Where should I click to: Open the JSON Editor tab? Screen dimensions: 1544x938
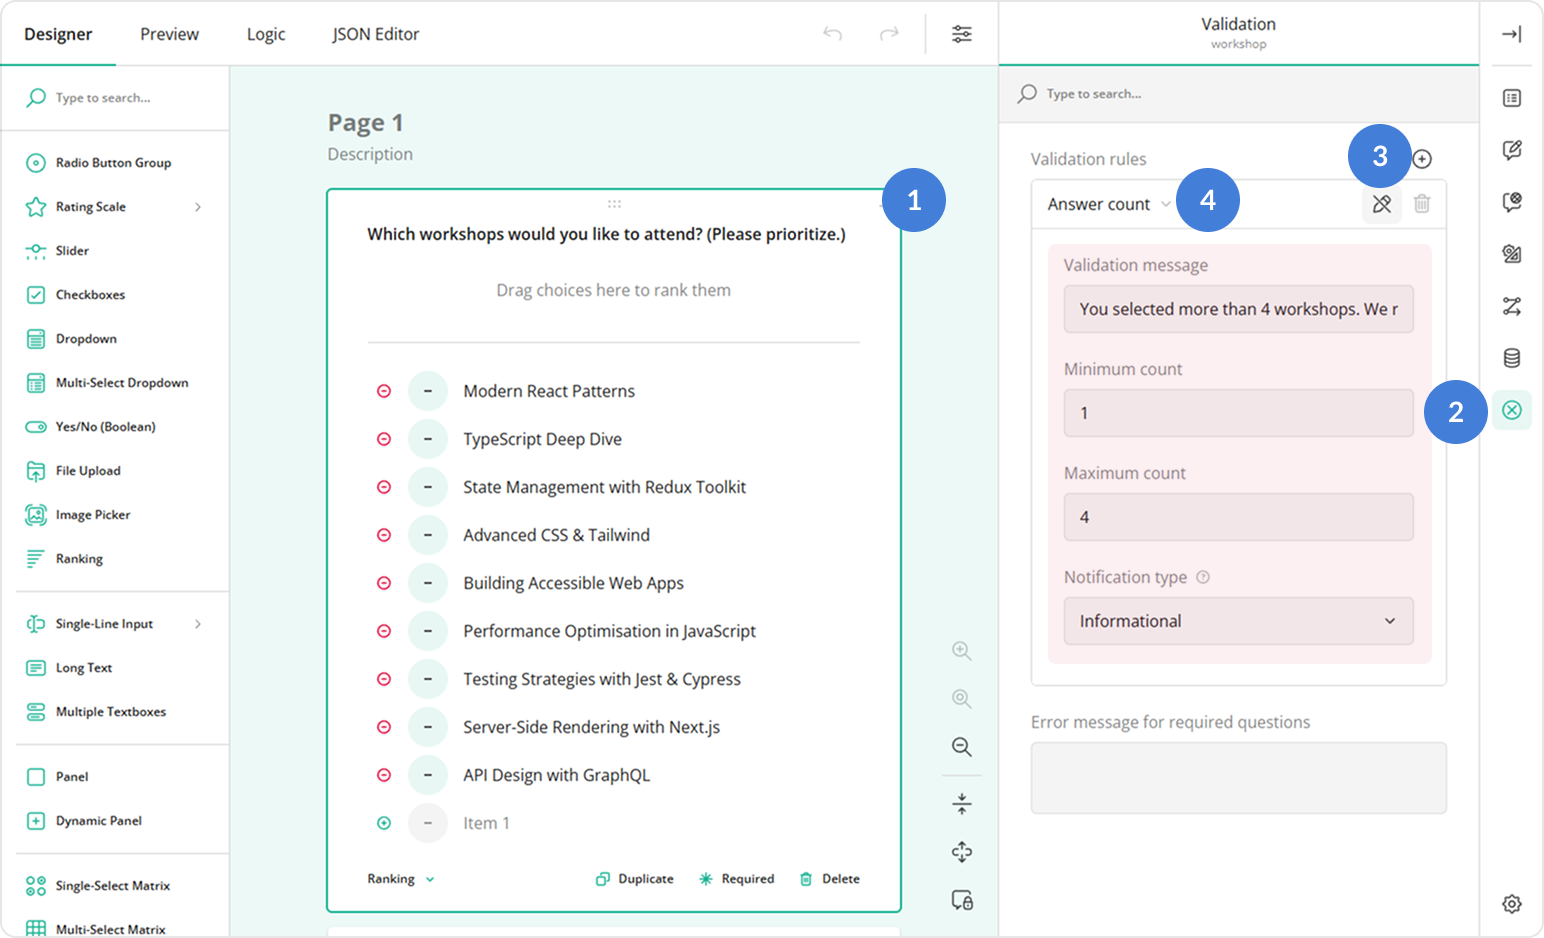click(375, 33)
